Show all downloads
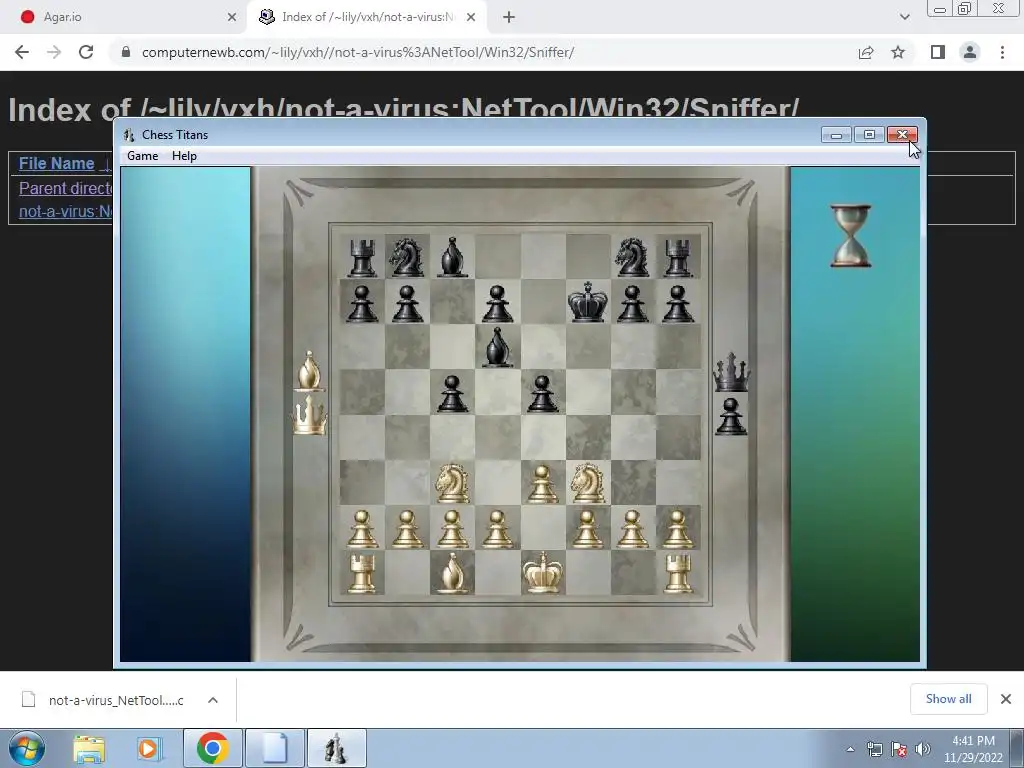Screen dimensions: 1024x768 948,699
